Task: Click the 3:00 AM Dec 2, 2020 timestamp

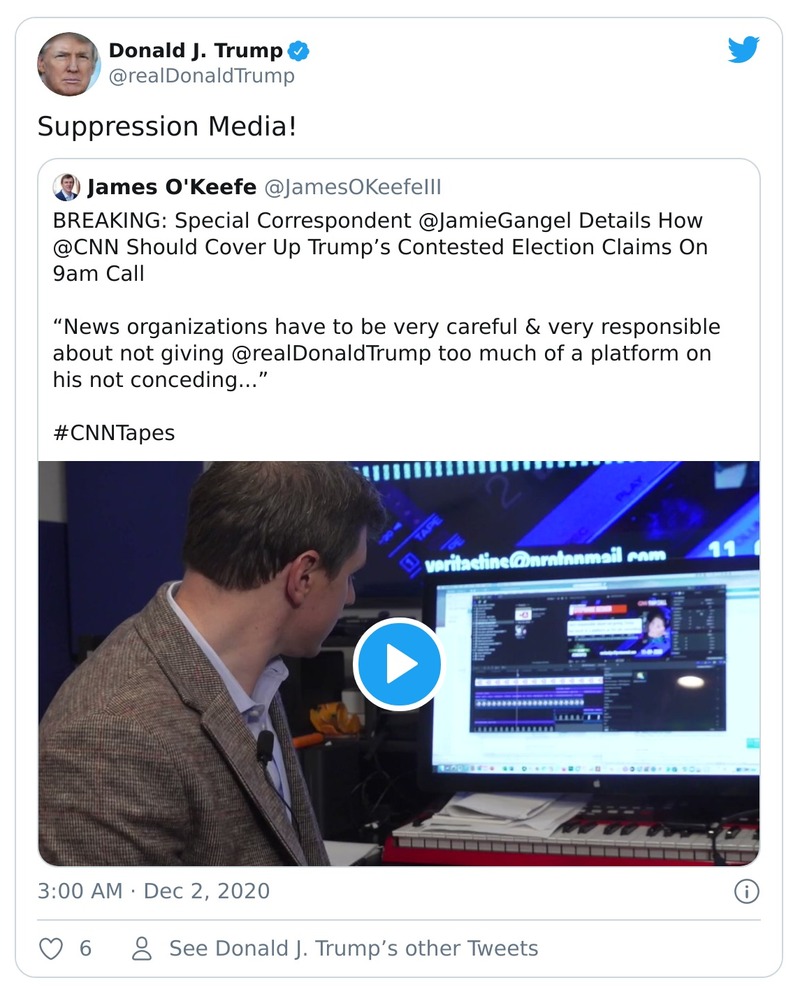Action: (153, 890)
